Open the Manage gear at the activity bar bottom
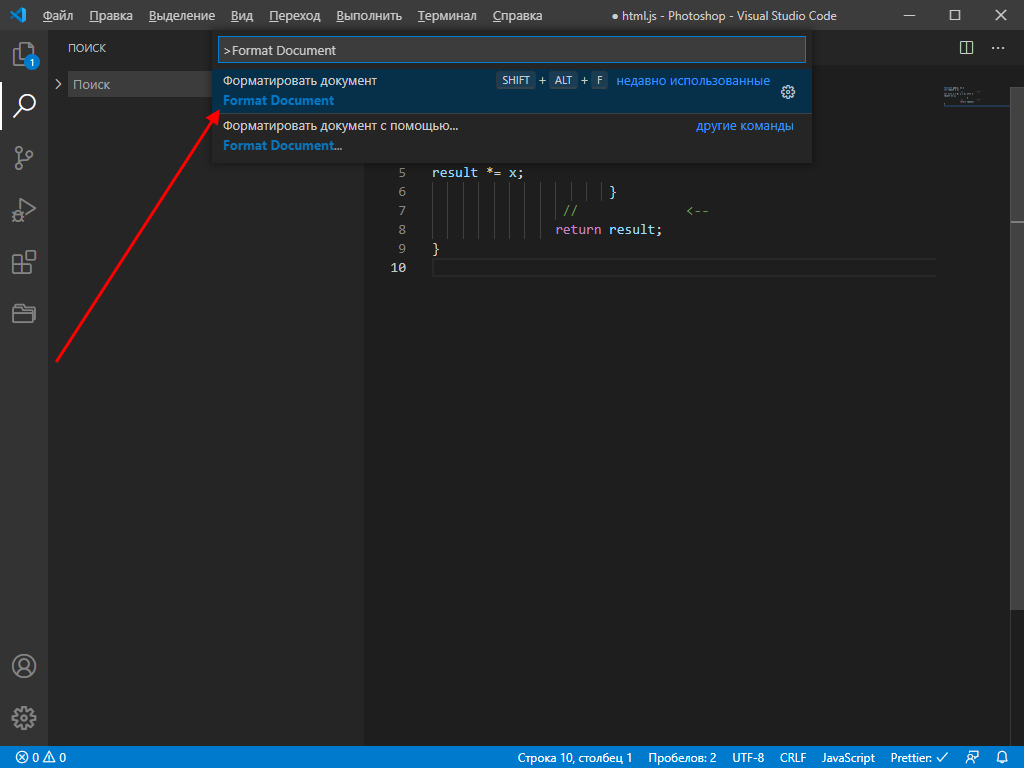Screen dimensions: 1024x768 click(x=24, y=717)
